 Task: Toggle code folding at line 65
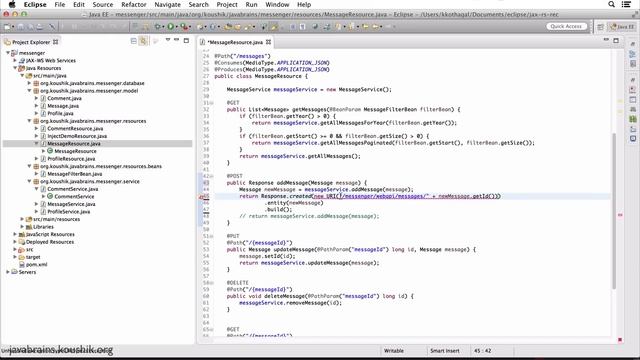[x=211, y=329]
